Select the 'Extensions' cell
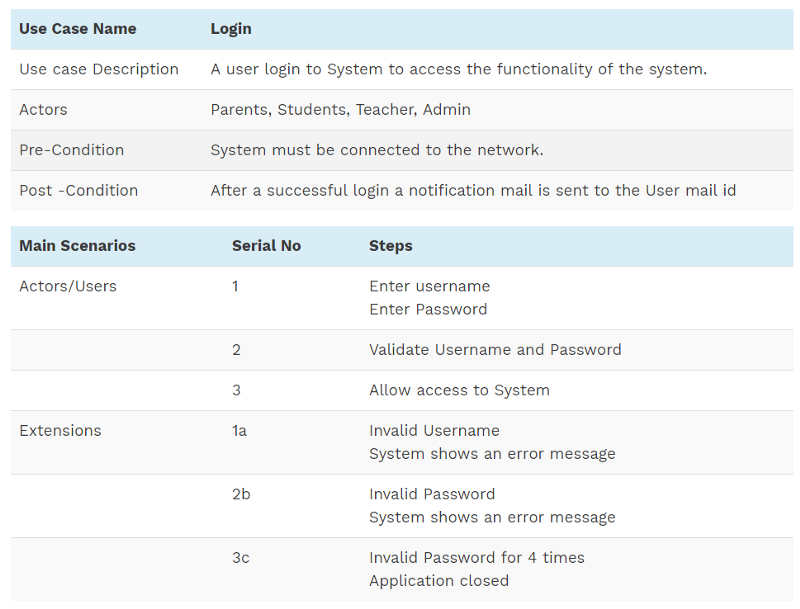The height and width of the screenshot is (609, 800). pyautogui.click(x=60, y=430)
